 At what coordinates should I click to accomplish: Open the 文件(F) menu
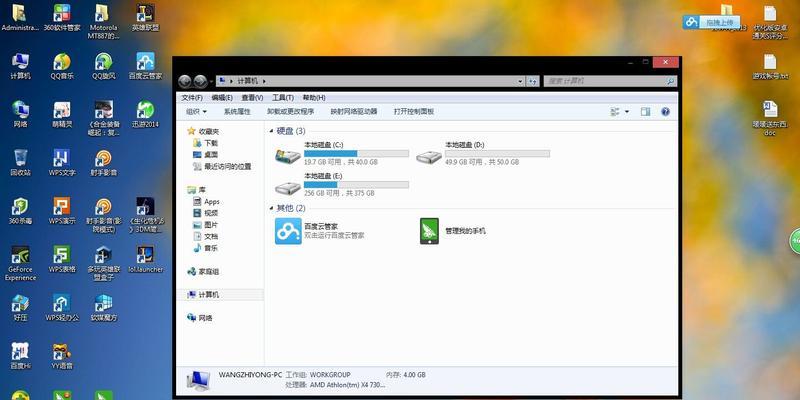point(192,97)
